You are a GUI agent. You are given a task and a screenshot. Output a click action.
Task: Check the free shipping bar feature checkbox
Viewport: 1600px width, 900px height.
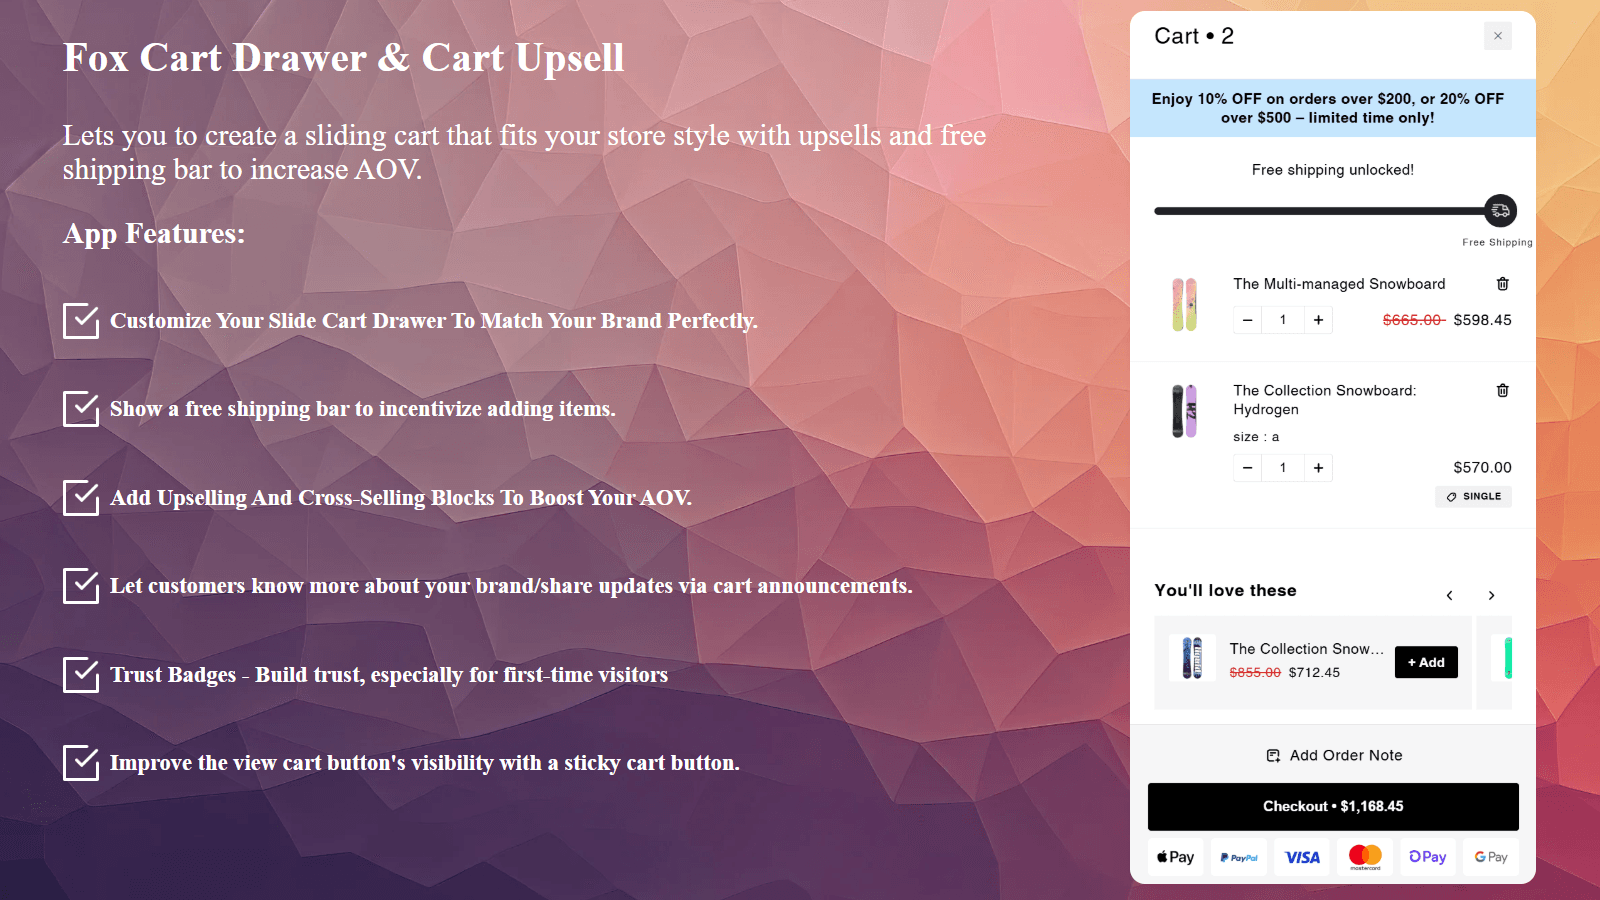(81, 409)
